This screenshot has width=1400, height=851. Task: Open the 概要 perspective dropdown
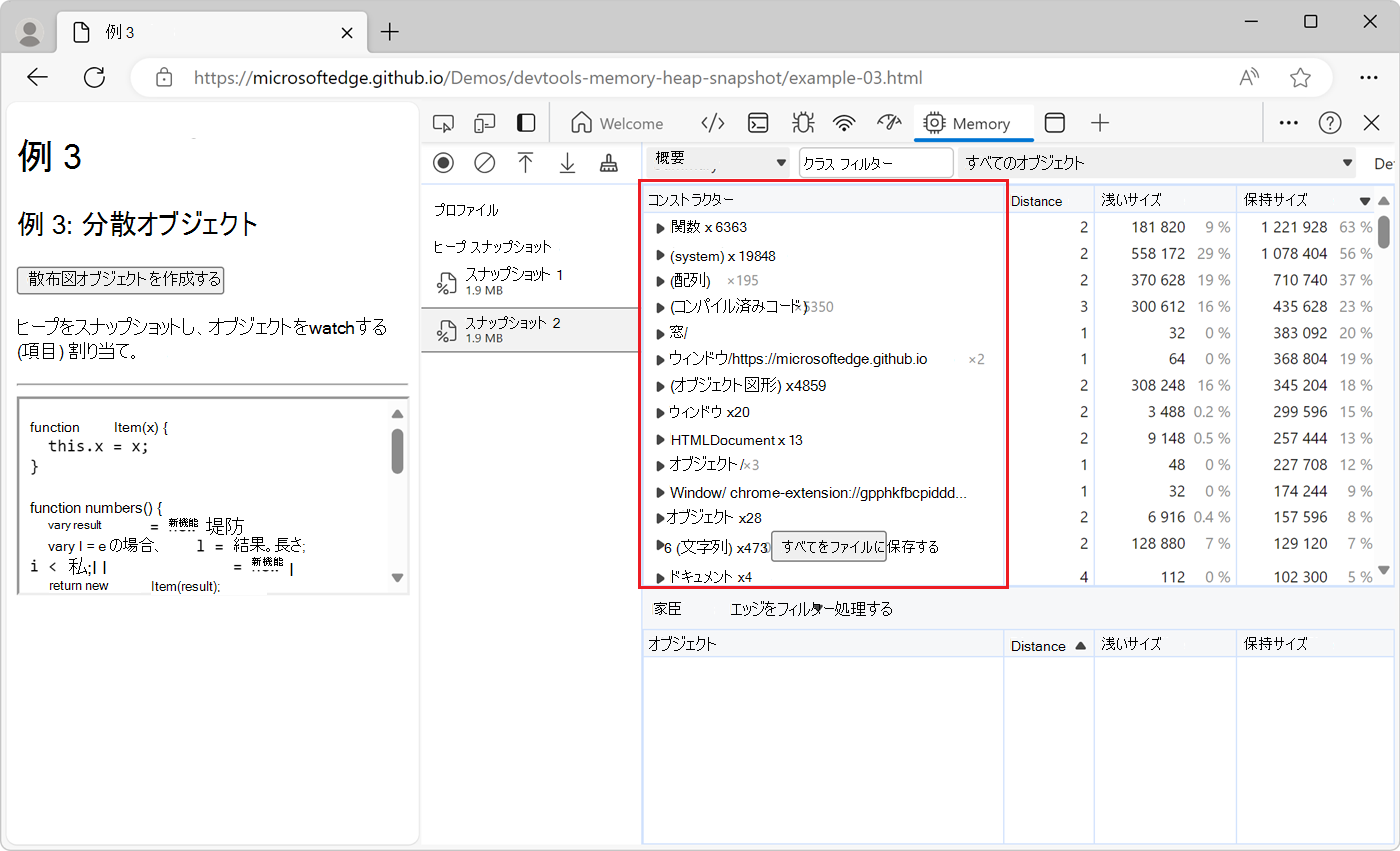(x=718, y=162)
